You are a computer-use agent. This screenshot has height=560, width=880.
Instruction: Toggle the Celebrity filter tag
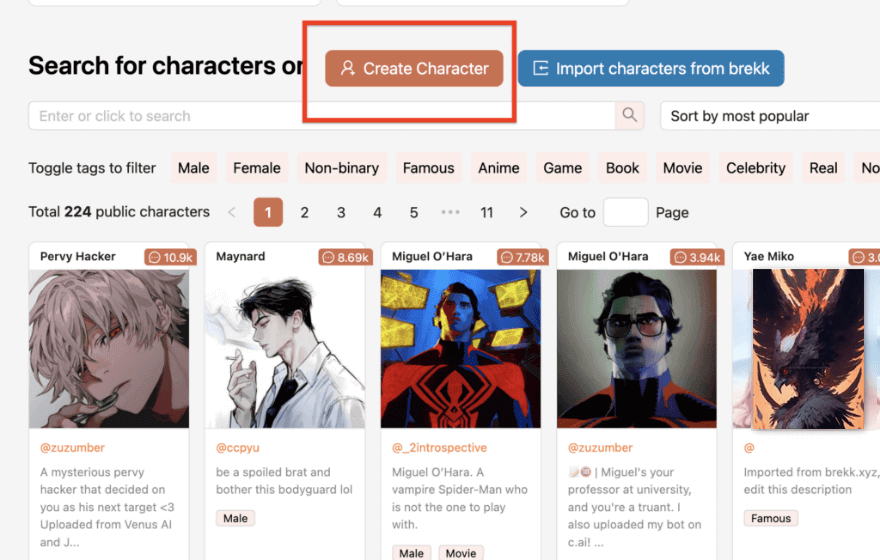tap(756, 168)
